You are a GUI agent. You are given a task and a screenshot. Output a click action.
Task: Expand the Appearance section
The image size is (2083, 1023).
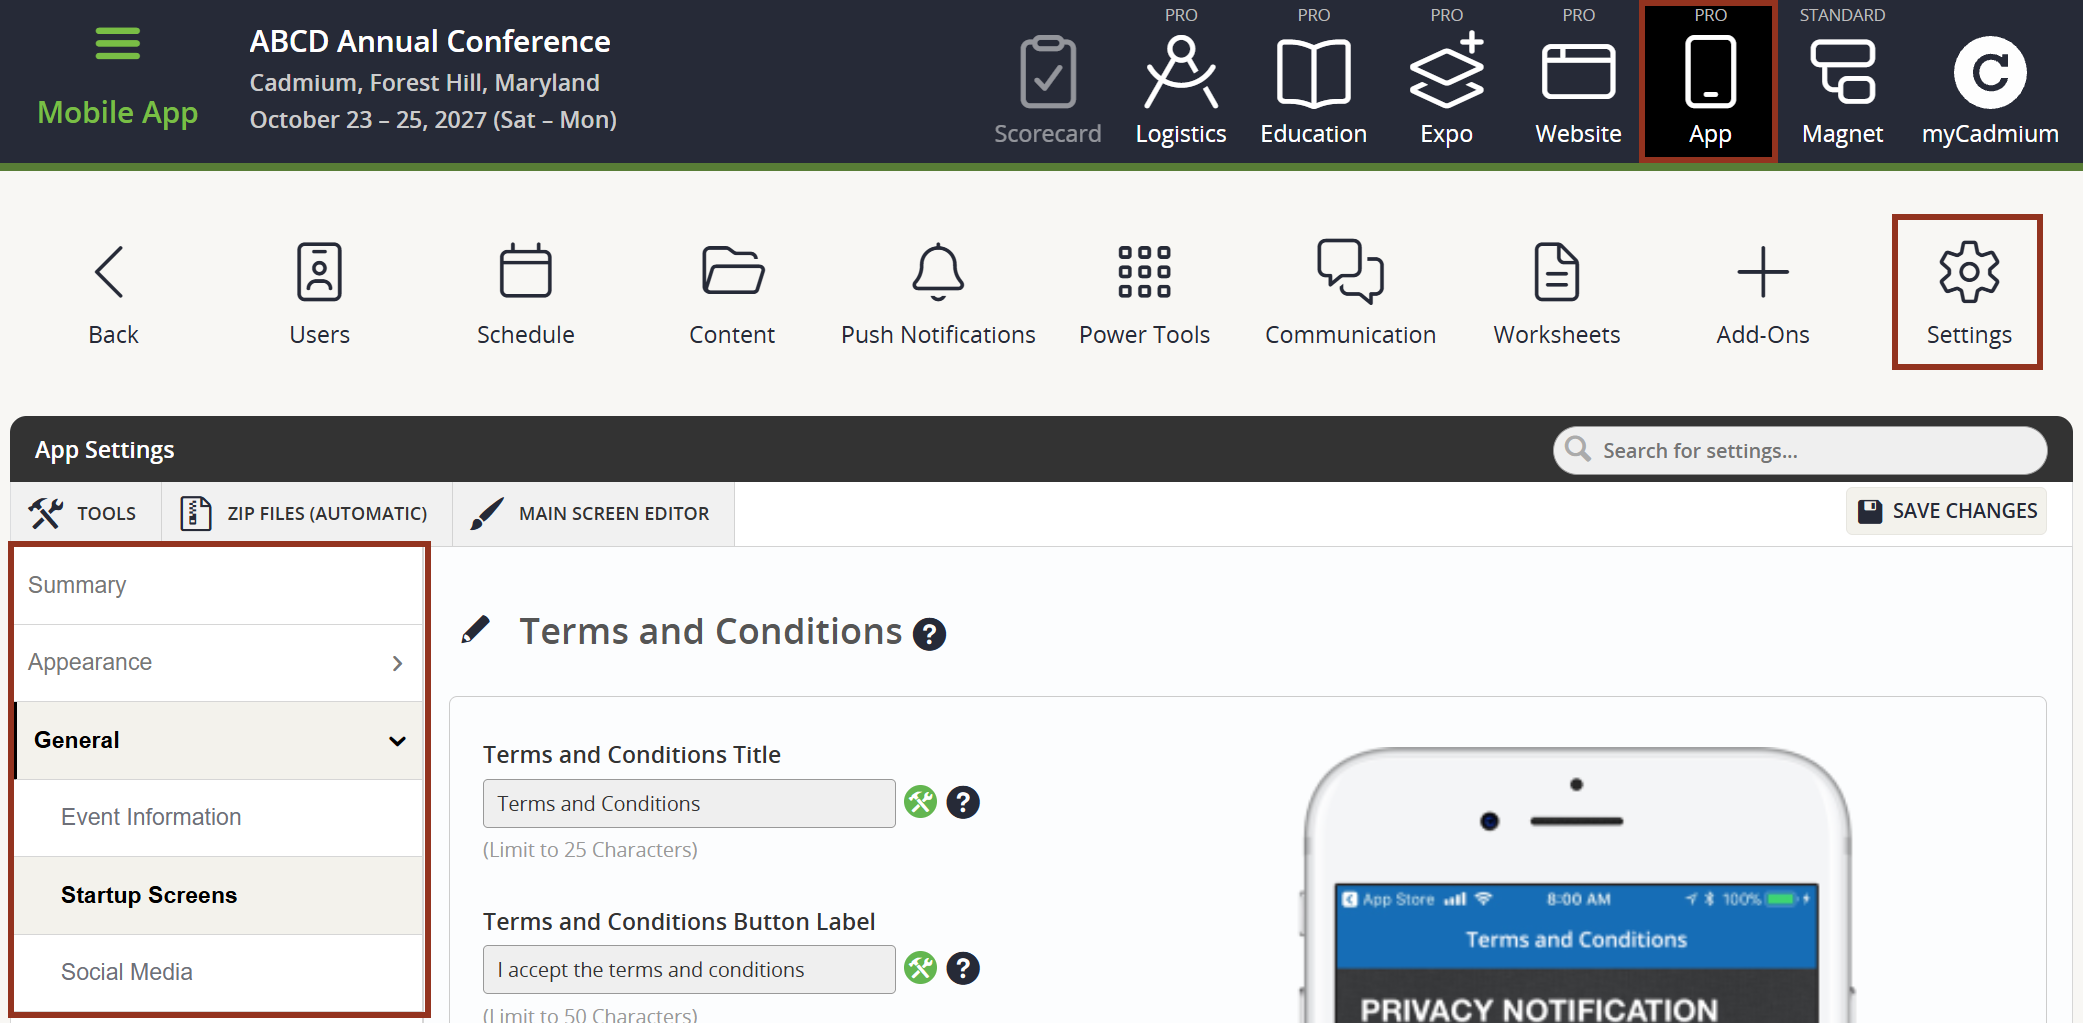(218, 663)
